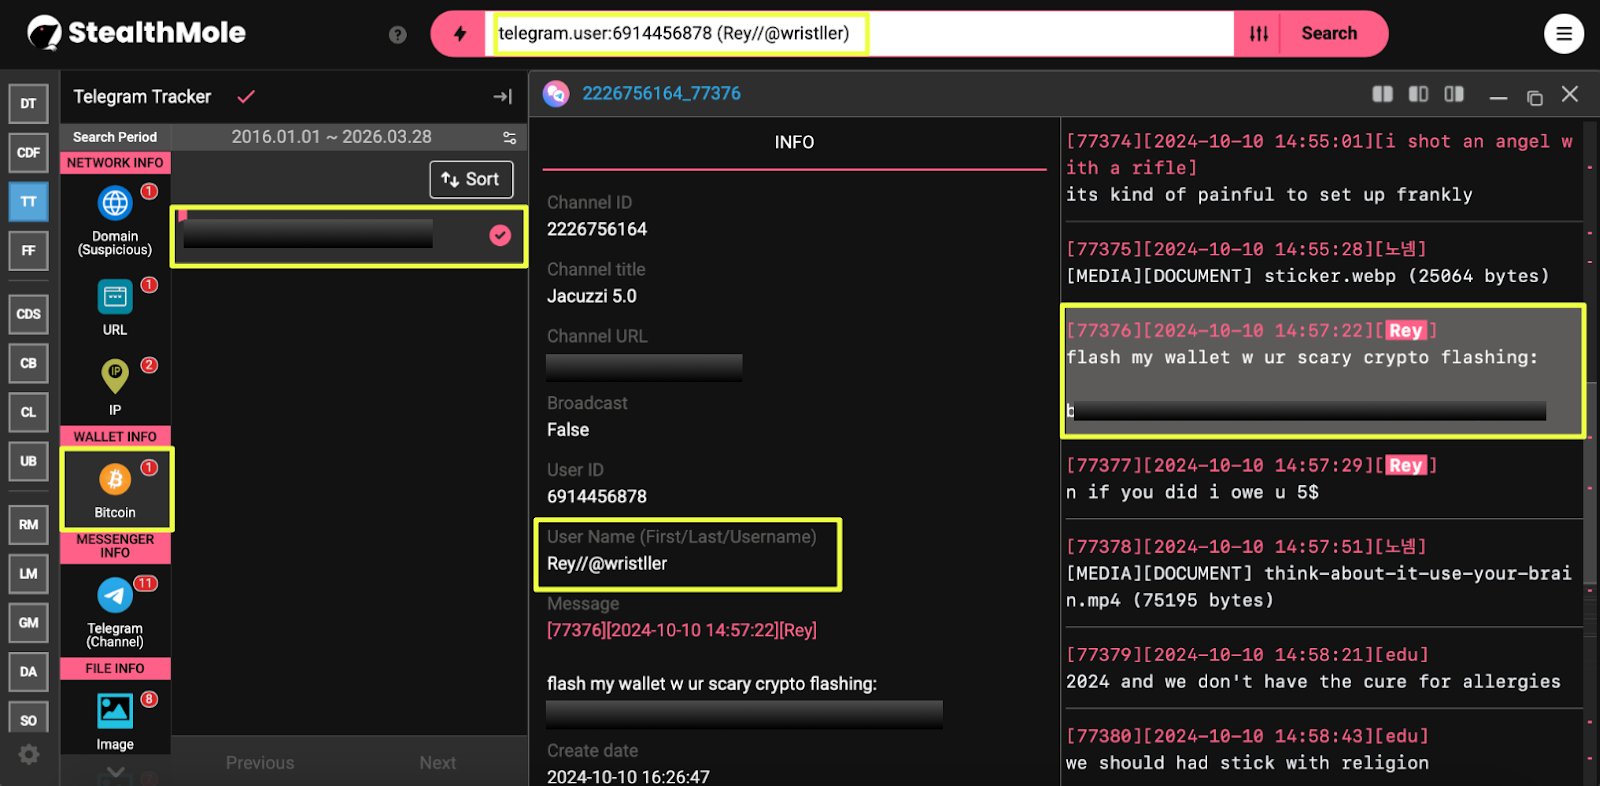The height and width of the screenshot is (786, 1600).
Task: Select the URL info icon
Action: click(115, 297)
